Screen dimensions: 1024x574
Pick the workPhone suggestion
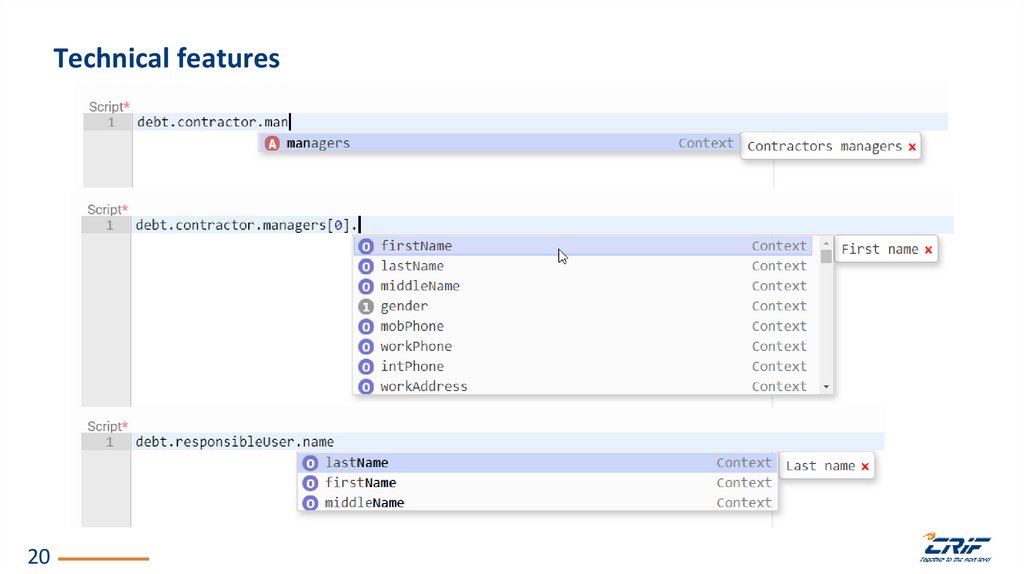(416, 346)
